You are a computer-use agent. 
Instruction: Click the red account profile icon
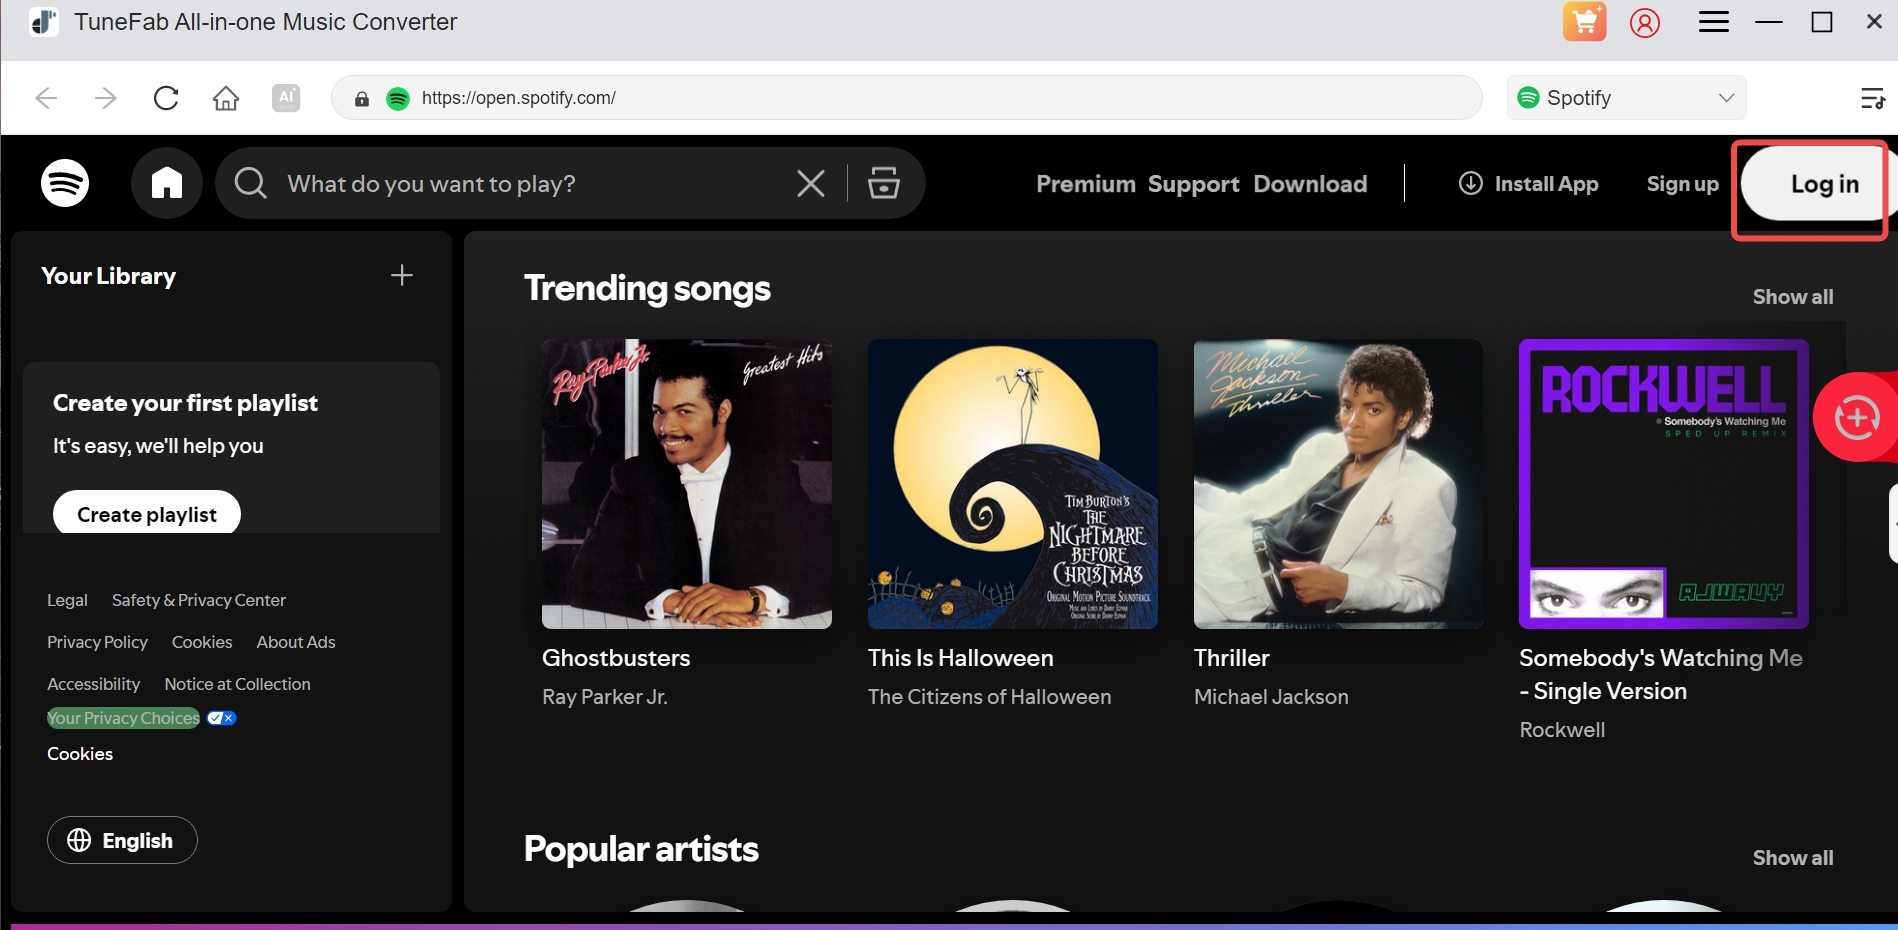point(1645,21)
